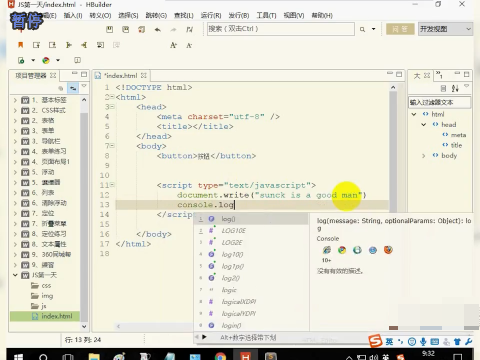The image size is (480, 360).
Task: Open Chrome from the taskbar
Action: (220, 357)
